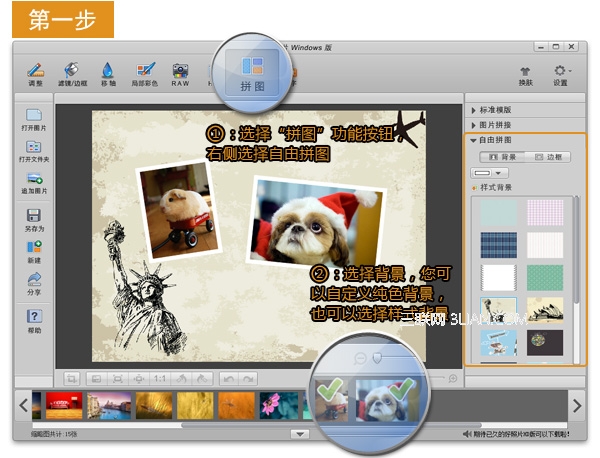The height and width of the screenshot is (458, 600).
Task: Select the red room thumbnail in filmstrip
Action: [x=64, y=406]
